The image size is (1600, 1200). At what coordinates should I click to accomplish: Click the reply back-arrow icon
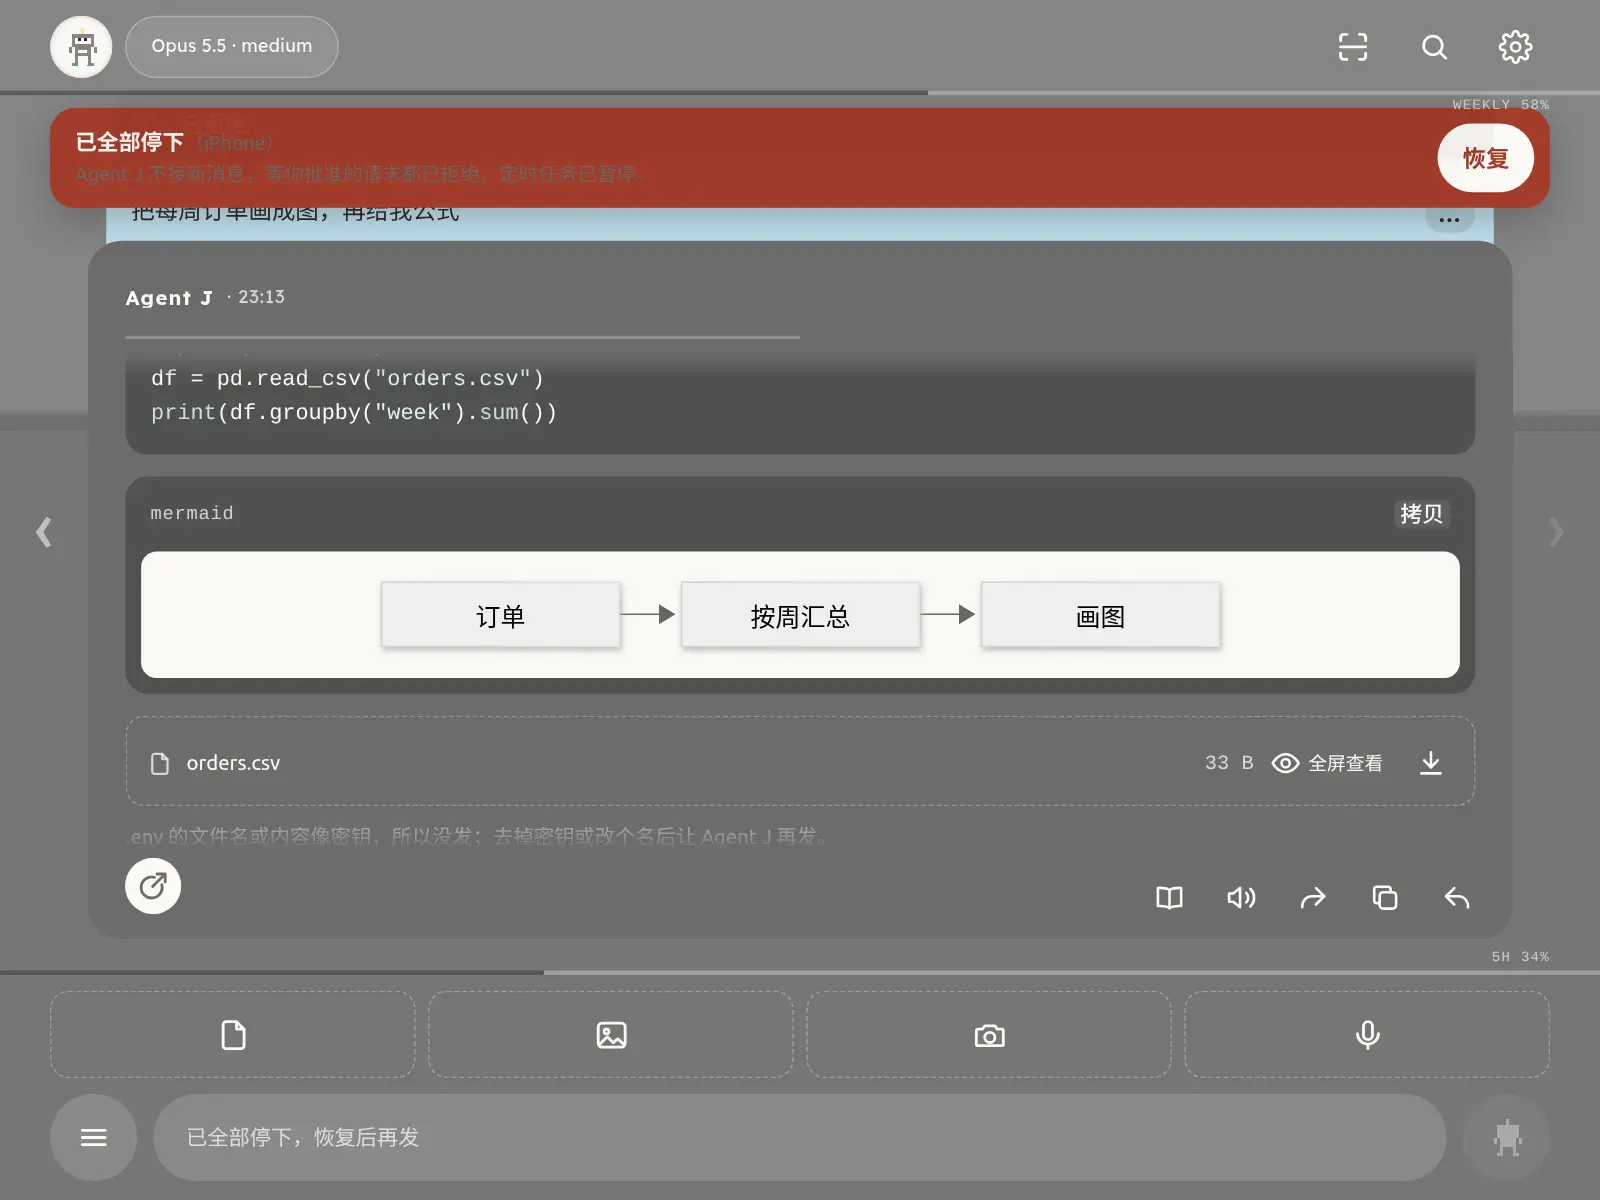(1457, 898)
